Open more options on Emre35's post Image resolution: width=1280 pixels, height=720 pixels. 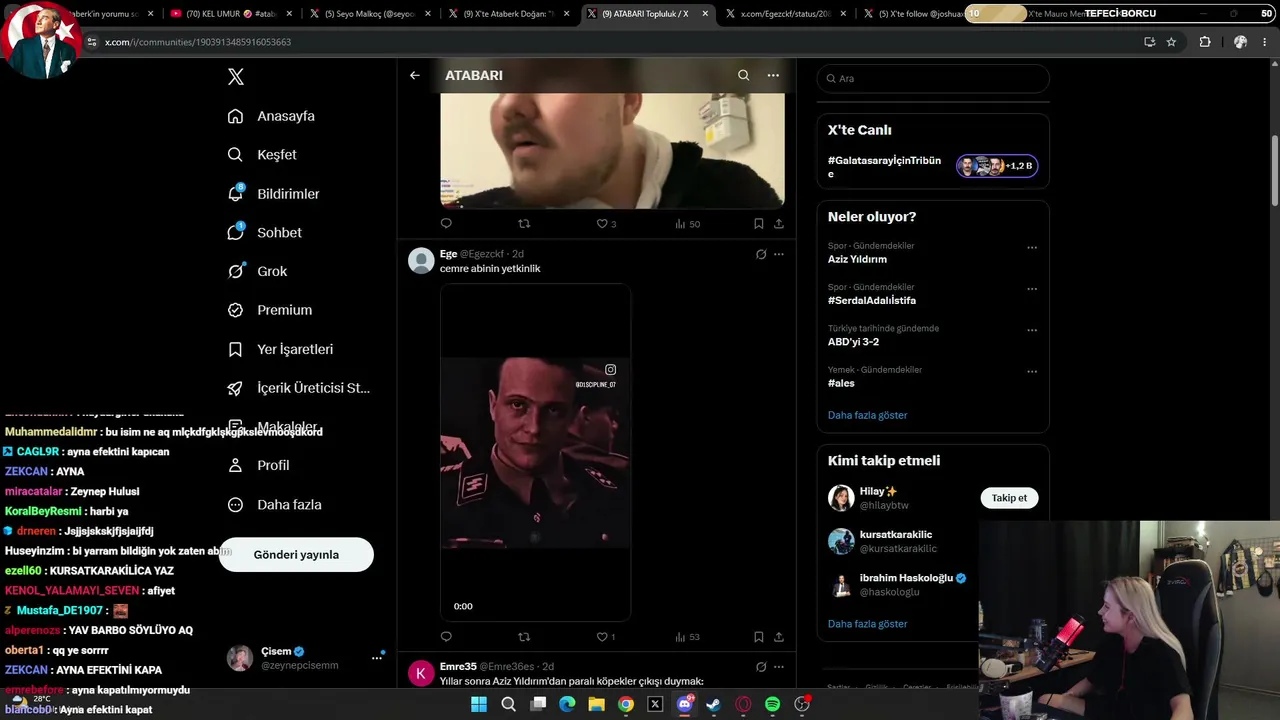779,667
